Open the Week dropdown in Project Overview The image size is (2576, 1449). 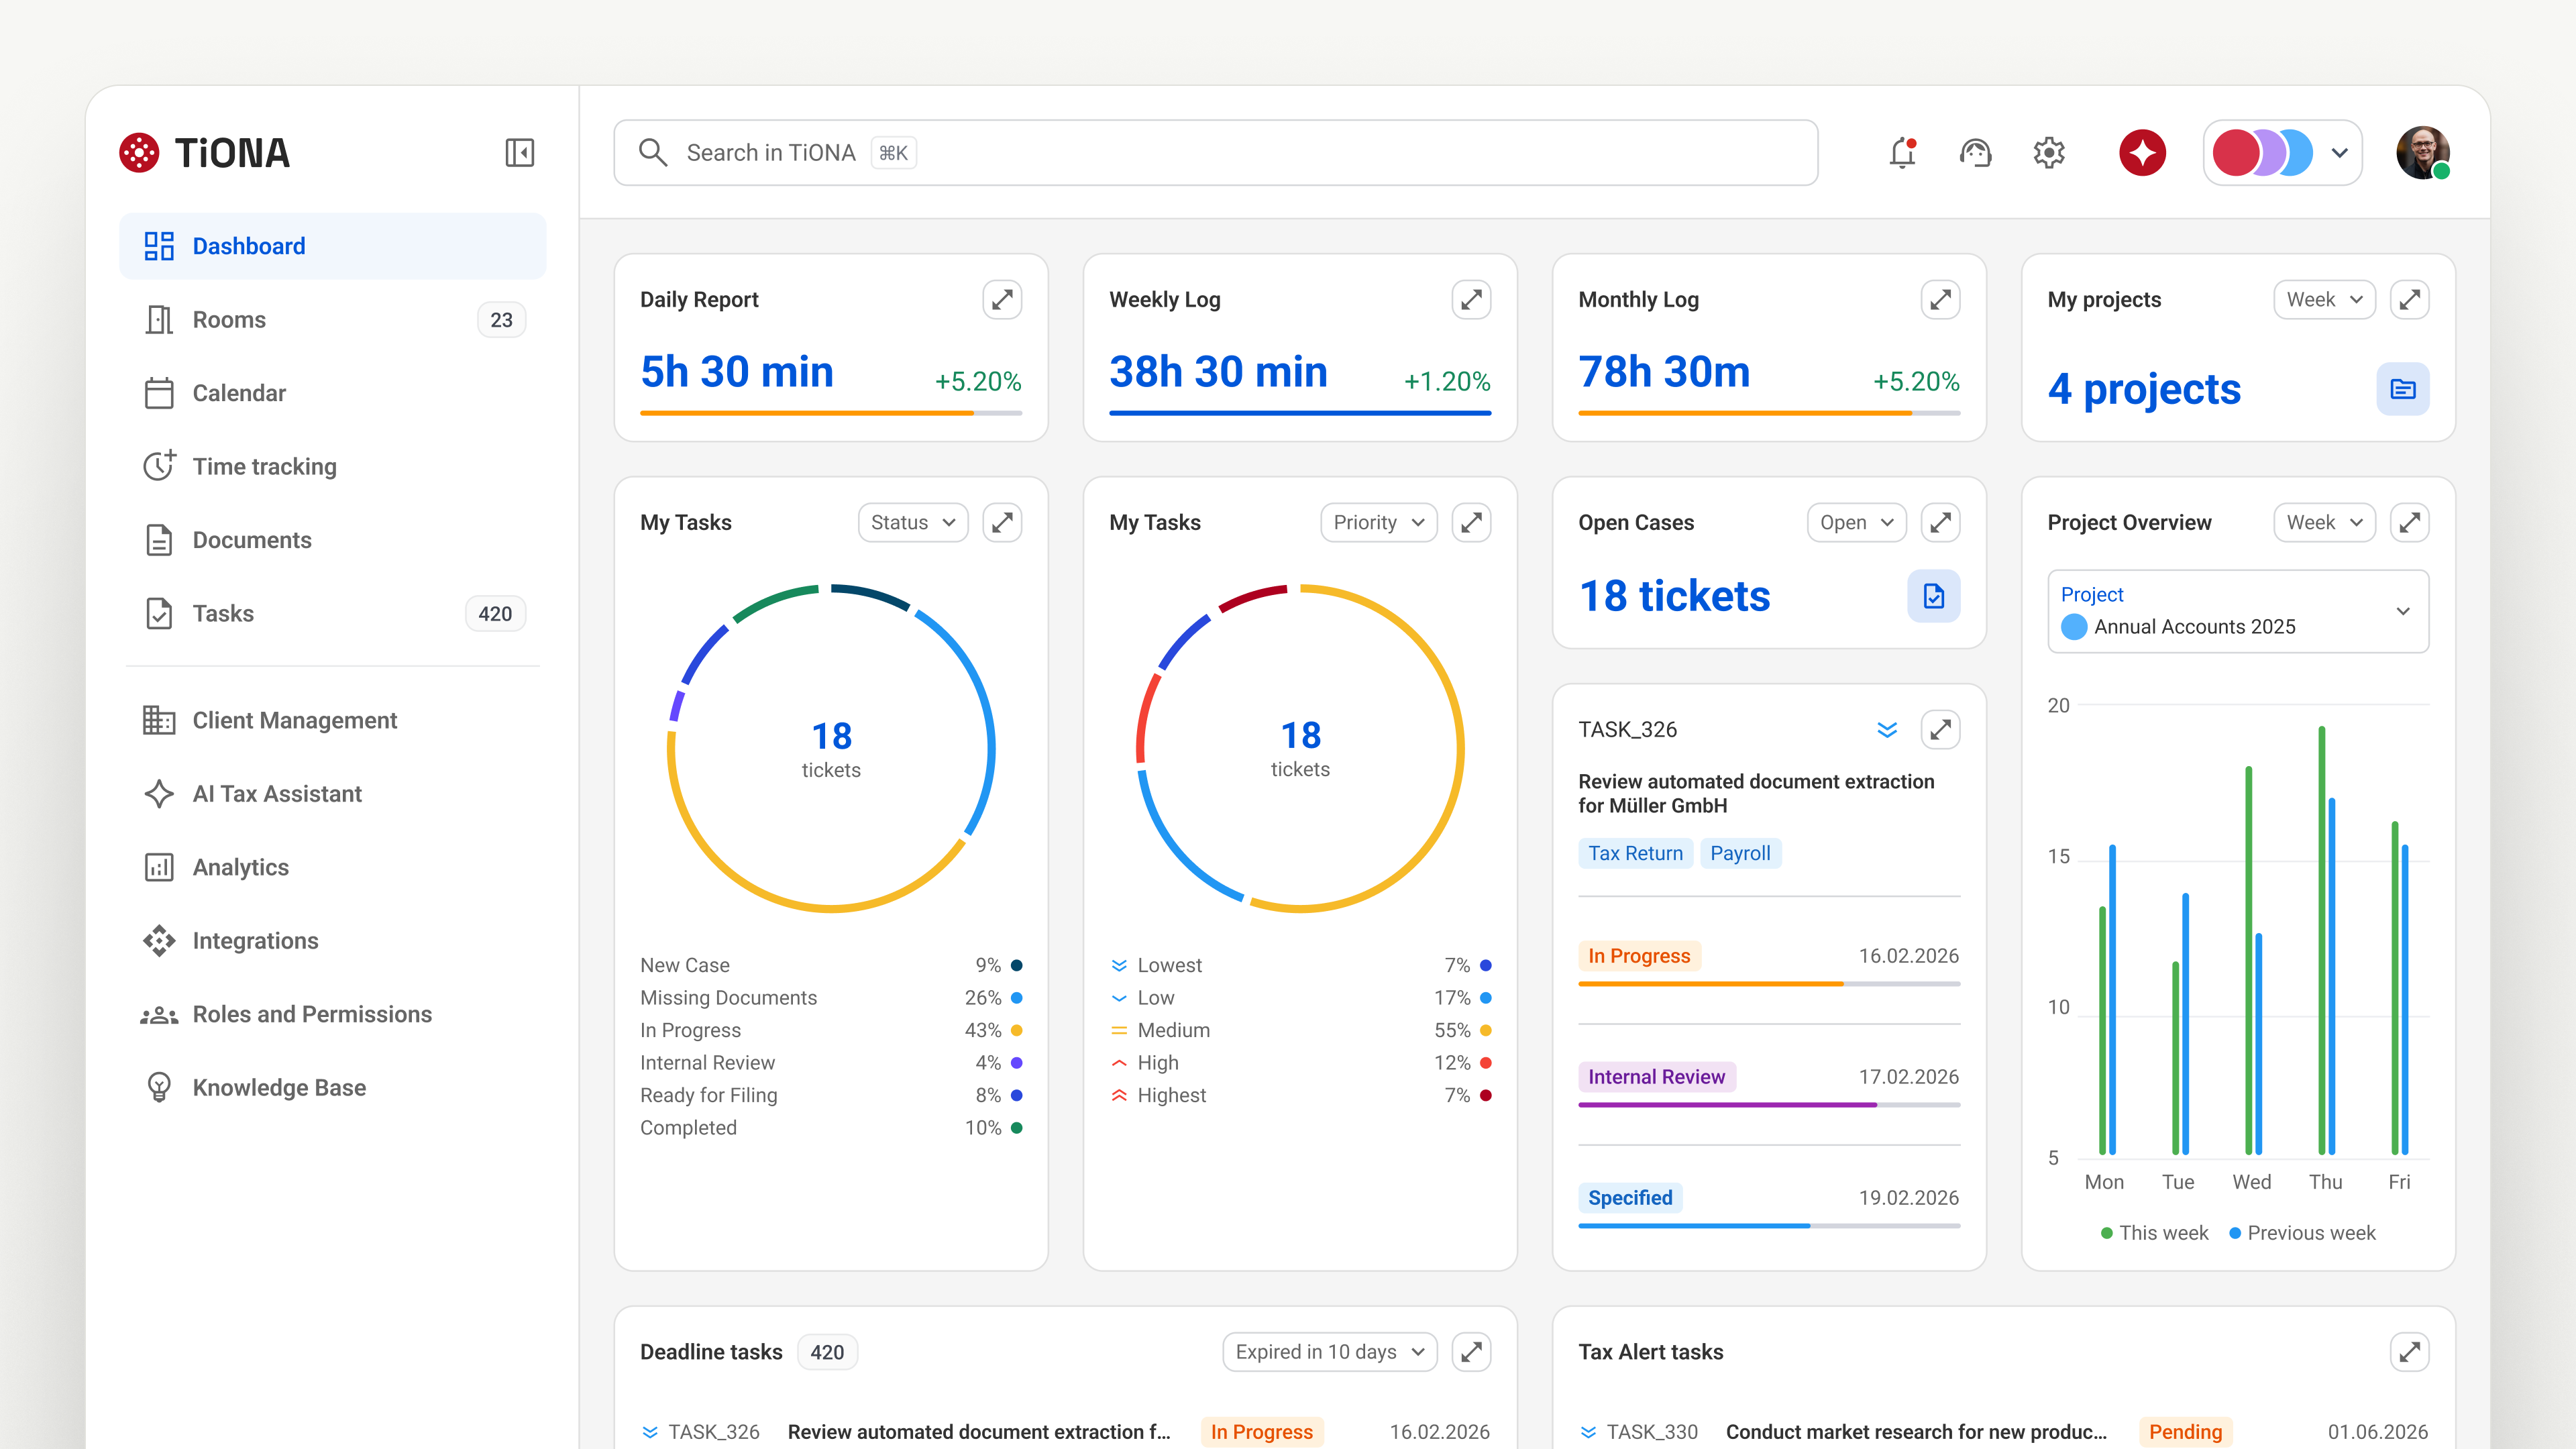[2324, 522]
